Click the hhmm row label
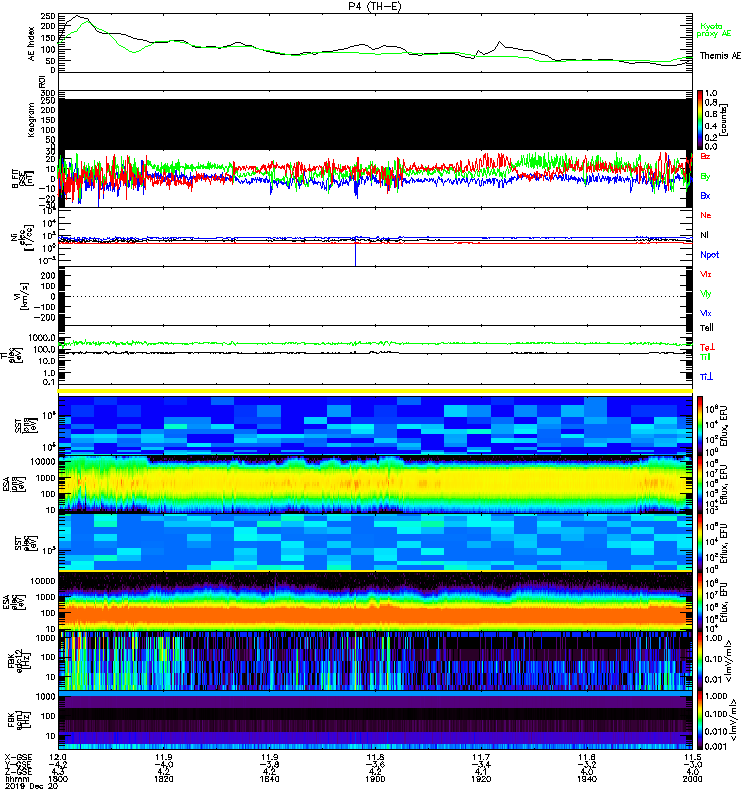This screenshot has height=800, width=750. (x=16, y=779)
